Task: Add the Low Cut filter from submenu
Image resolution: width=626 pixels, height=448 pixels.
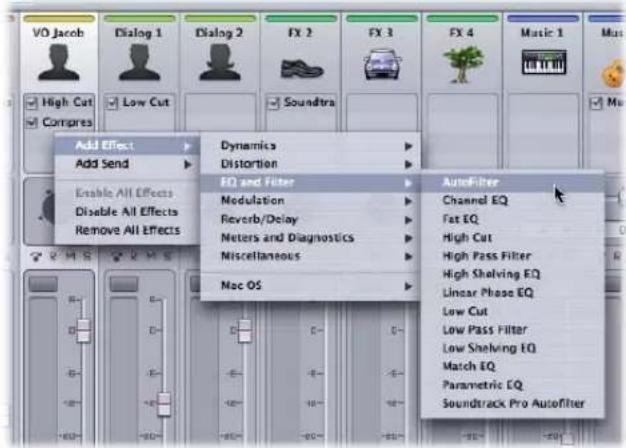Action: click(x=513, y=311)
